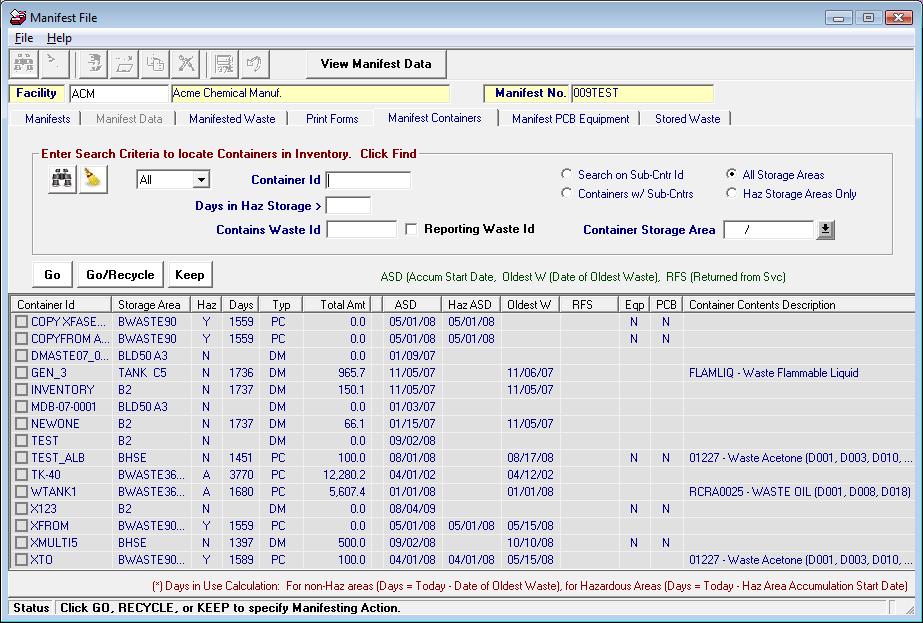Sort by the Total Amt column header

click(337, 304)
